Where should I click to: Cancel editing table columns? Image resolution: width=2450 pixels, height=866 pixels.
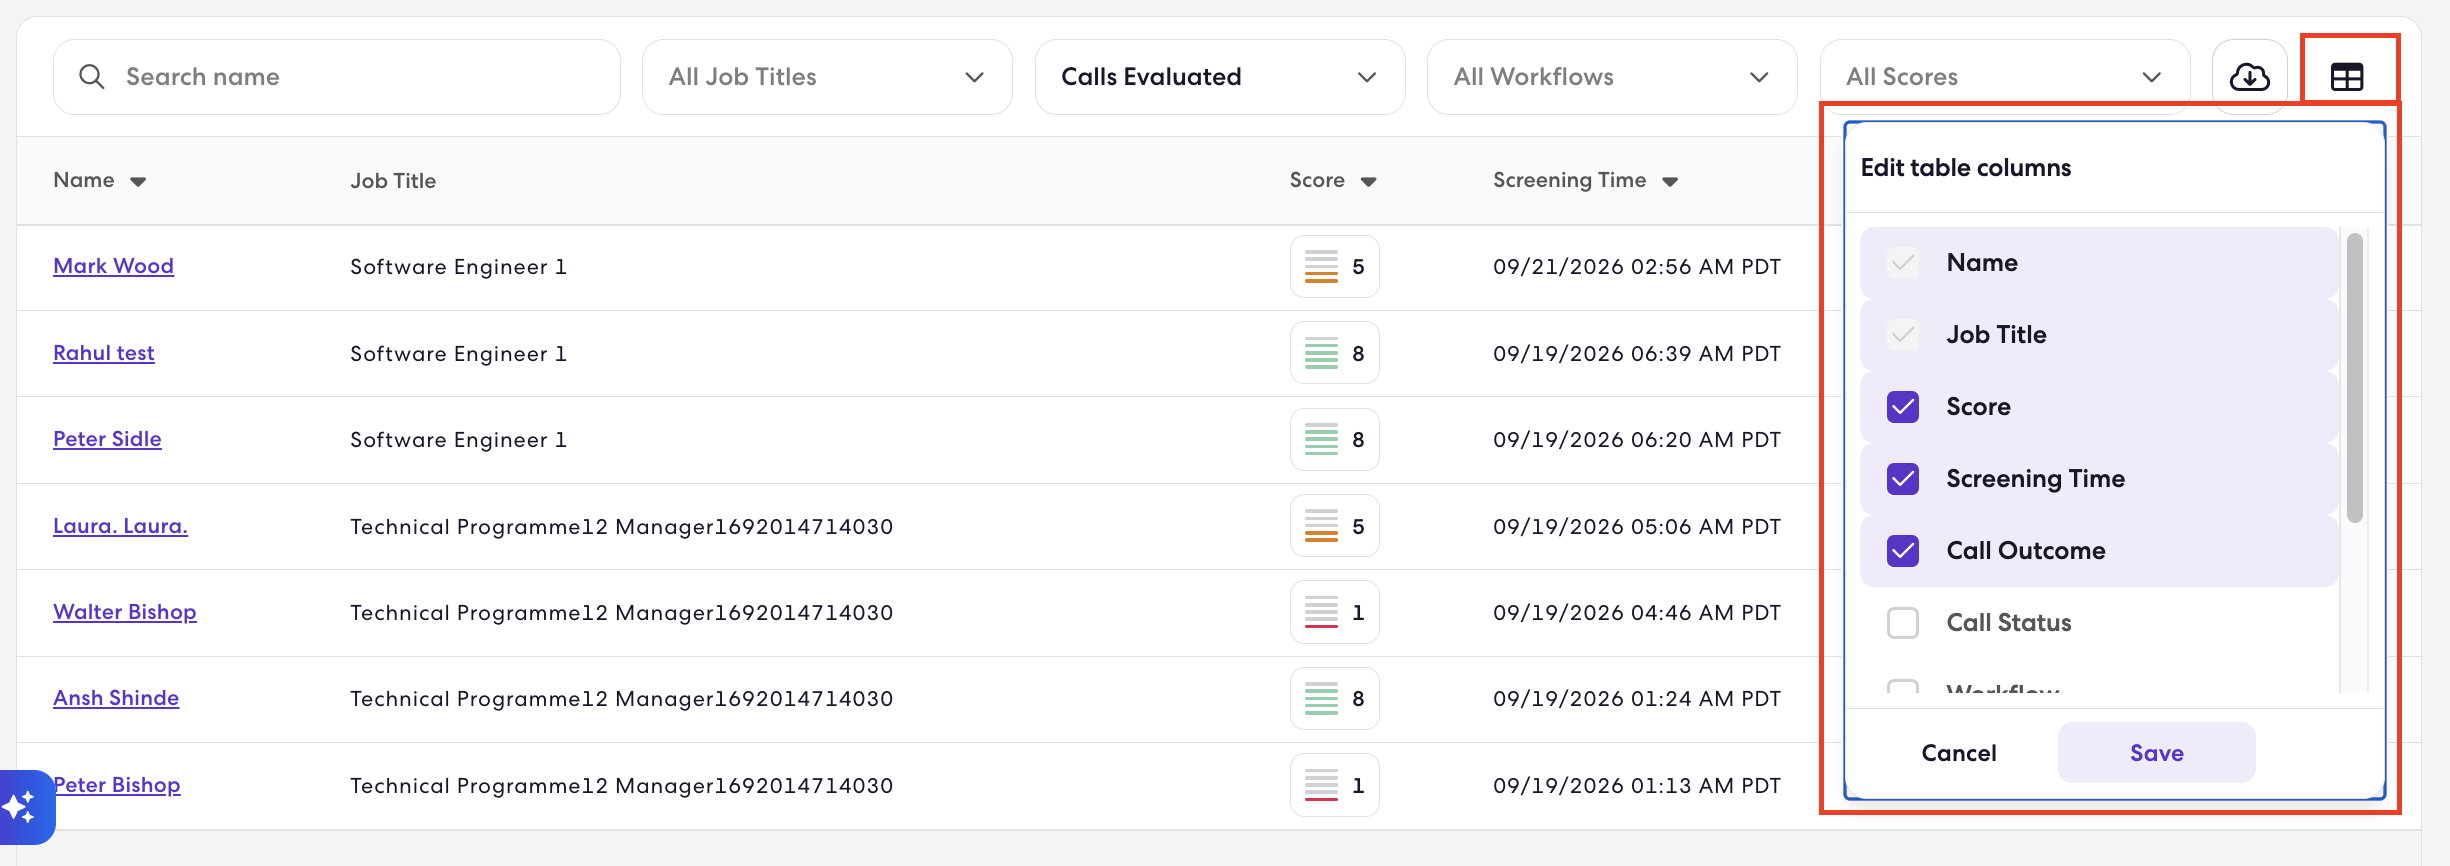pyautogui.click(x=1958, y=753)
